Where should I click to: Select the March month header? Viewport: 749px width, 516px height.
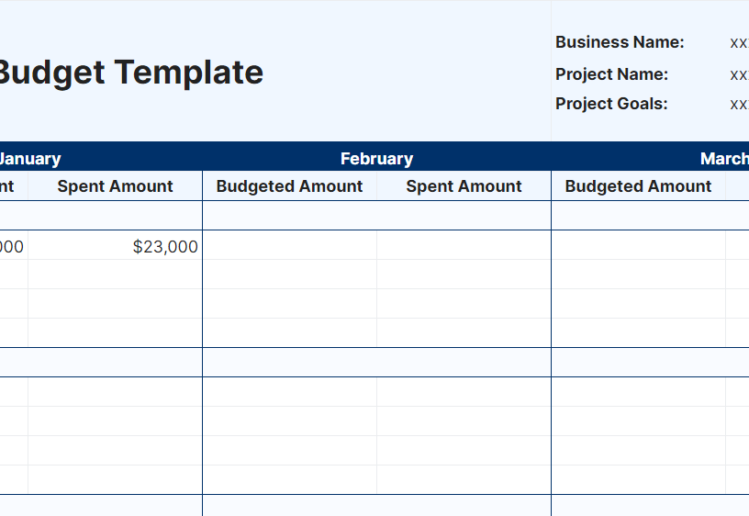[724, 158]
